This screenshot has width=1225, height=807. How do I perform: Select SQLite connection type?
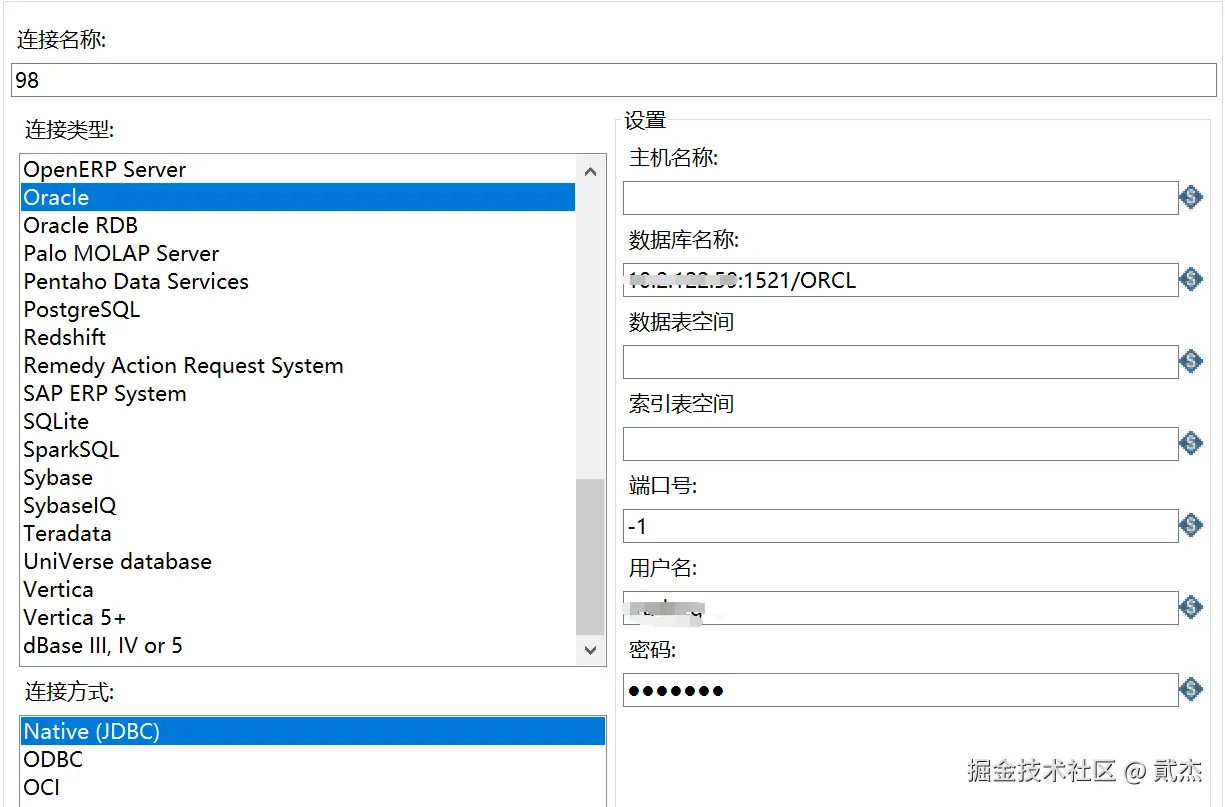coord(298,422)
